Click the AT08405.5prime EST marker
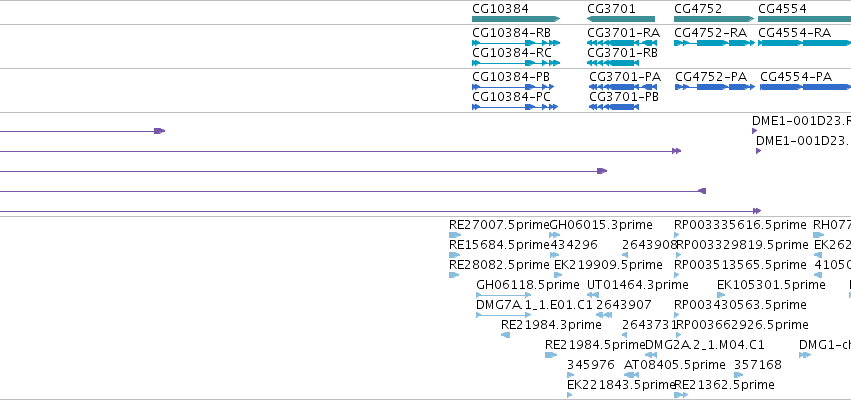 click(632, 375)
